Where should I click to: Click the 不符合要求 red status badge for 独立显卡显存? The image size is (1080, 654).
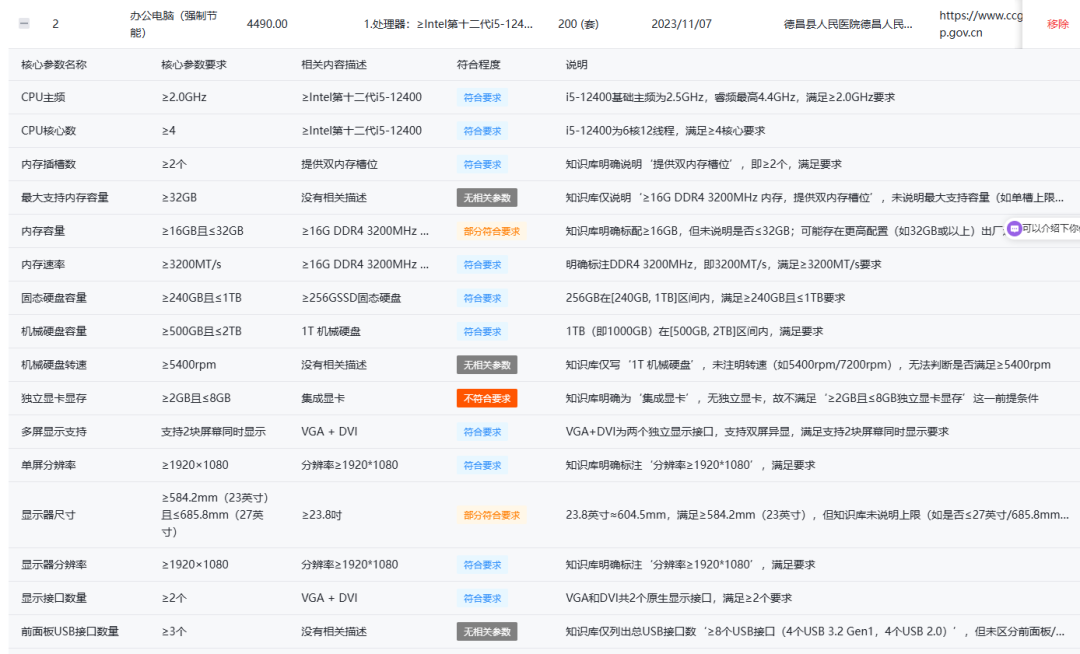point(486,398)
